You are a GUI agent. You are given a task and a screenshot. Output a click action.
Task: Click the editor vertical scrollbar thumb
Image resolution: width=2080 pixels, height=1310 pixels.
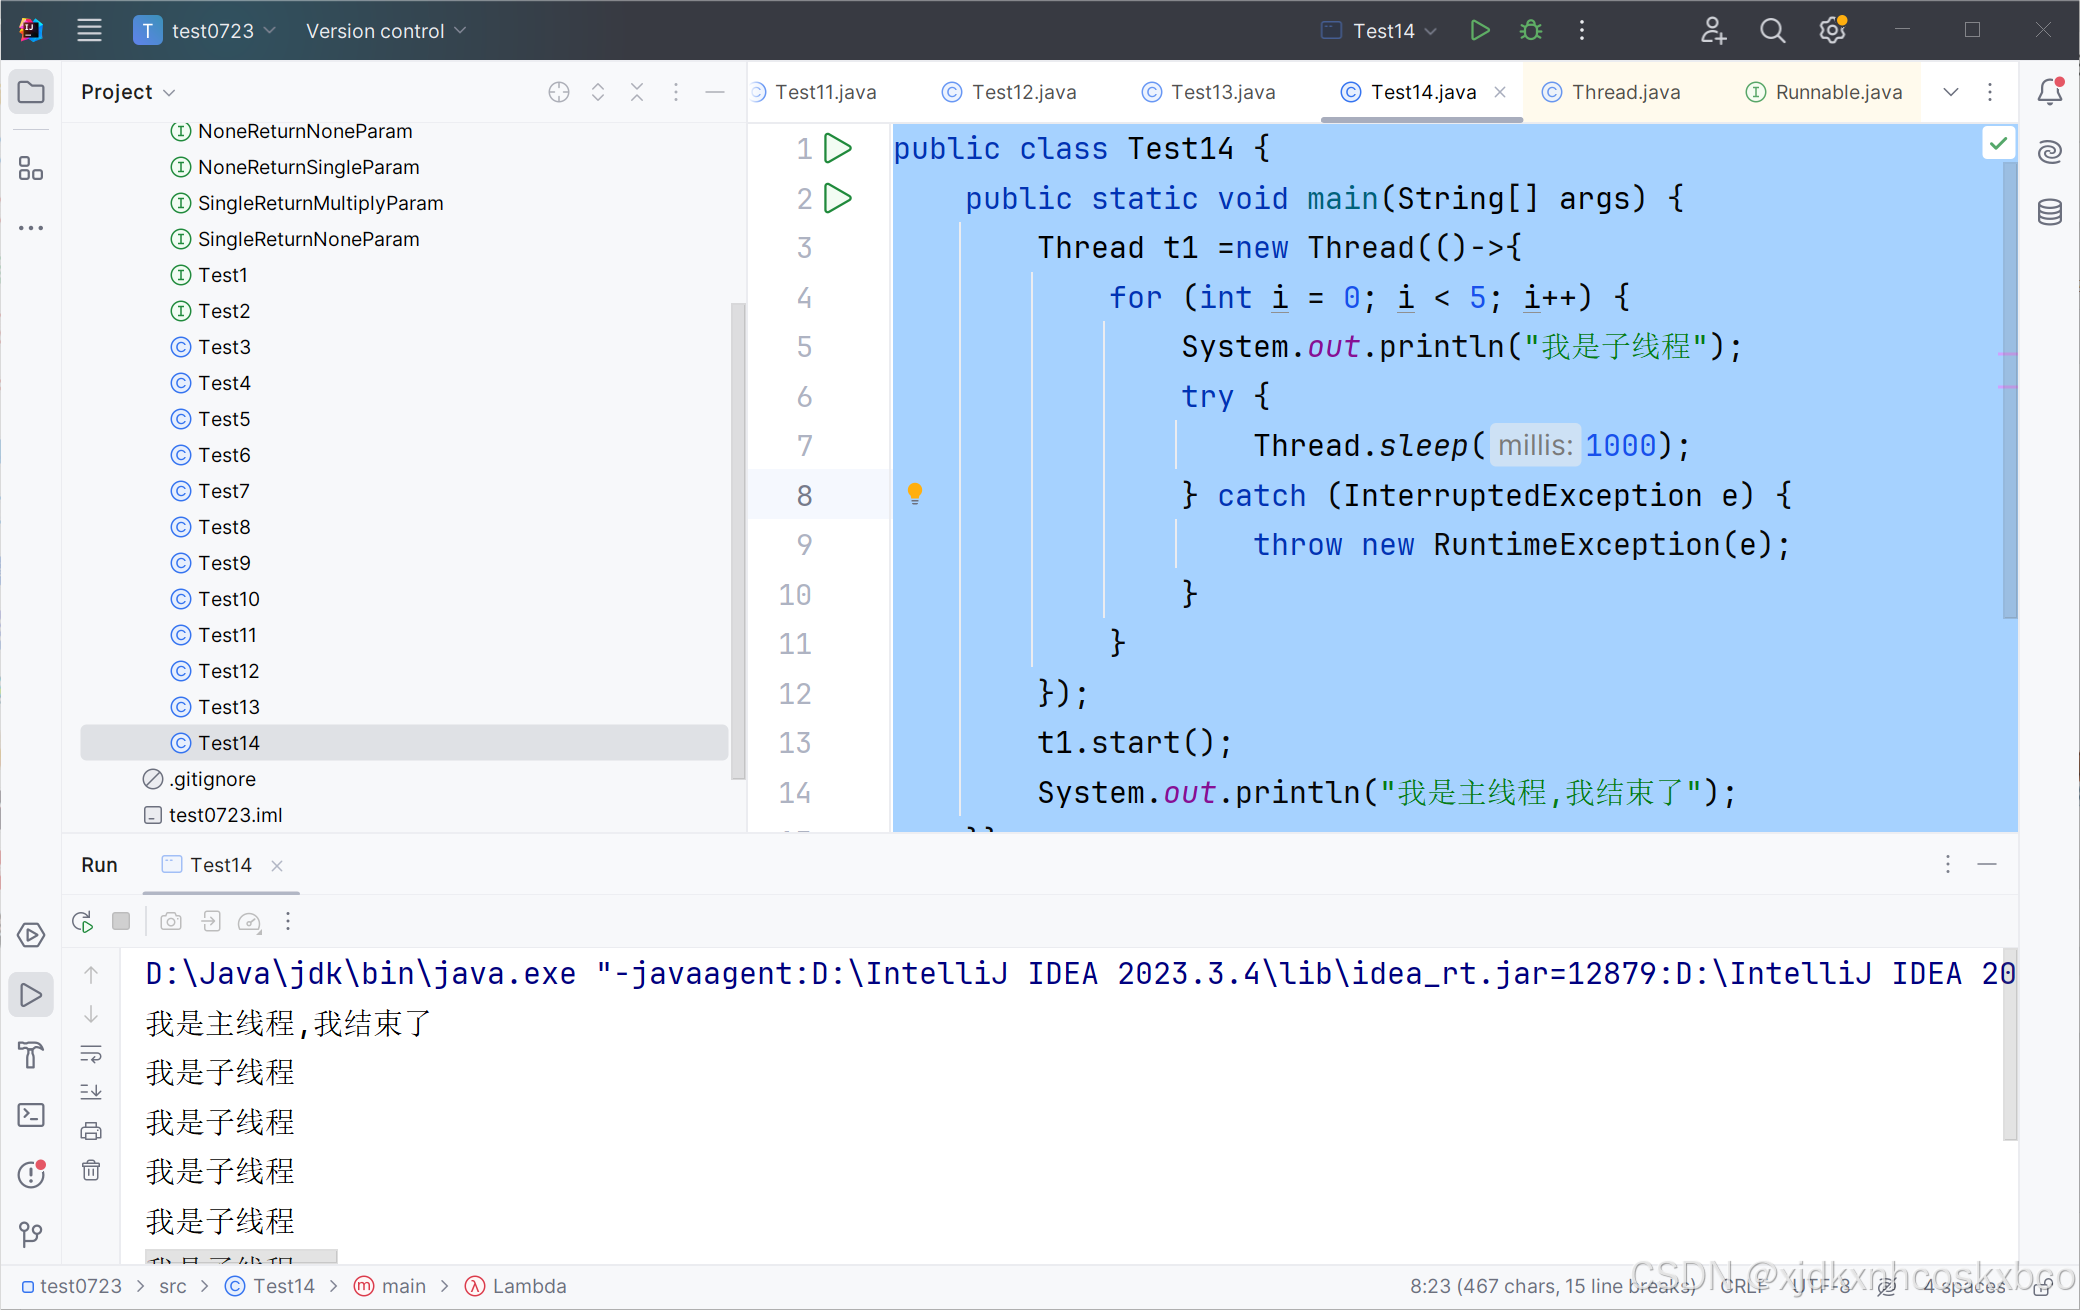[2009, 390]
